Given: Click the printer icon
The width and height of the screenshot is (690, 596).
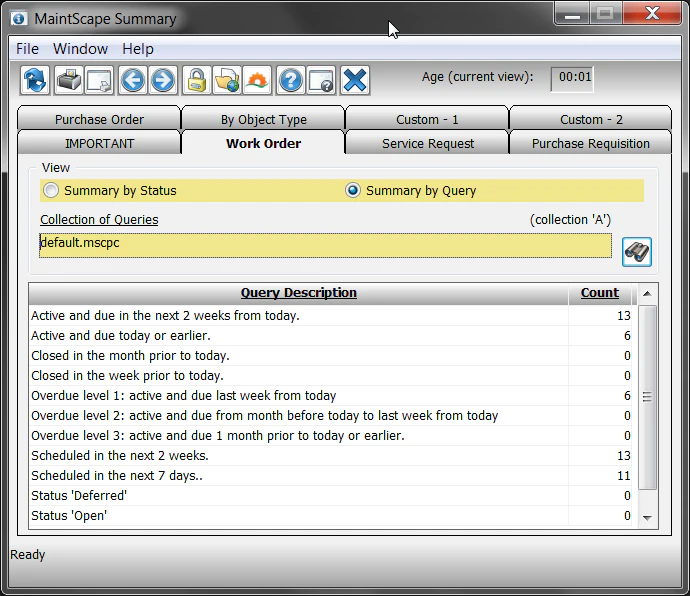Looking at the screenshot, I should [69, 81].
